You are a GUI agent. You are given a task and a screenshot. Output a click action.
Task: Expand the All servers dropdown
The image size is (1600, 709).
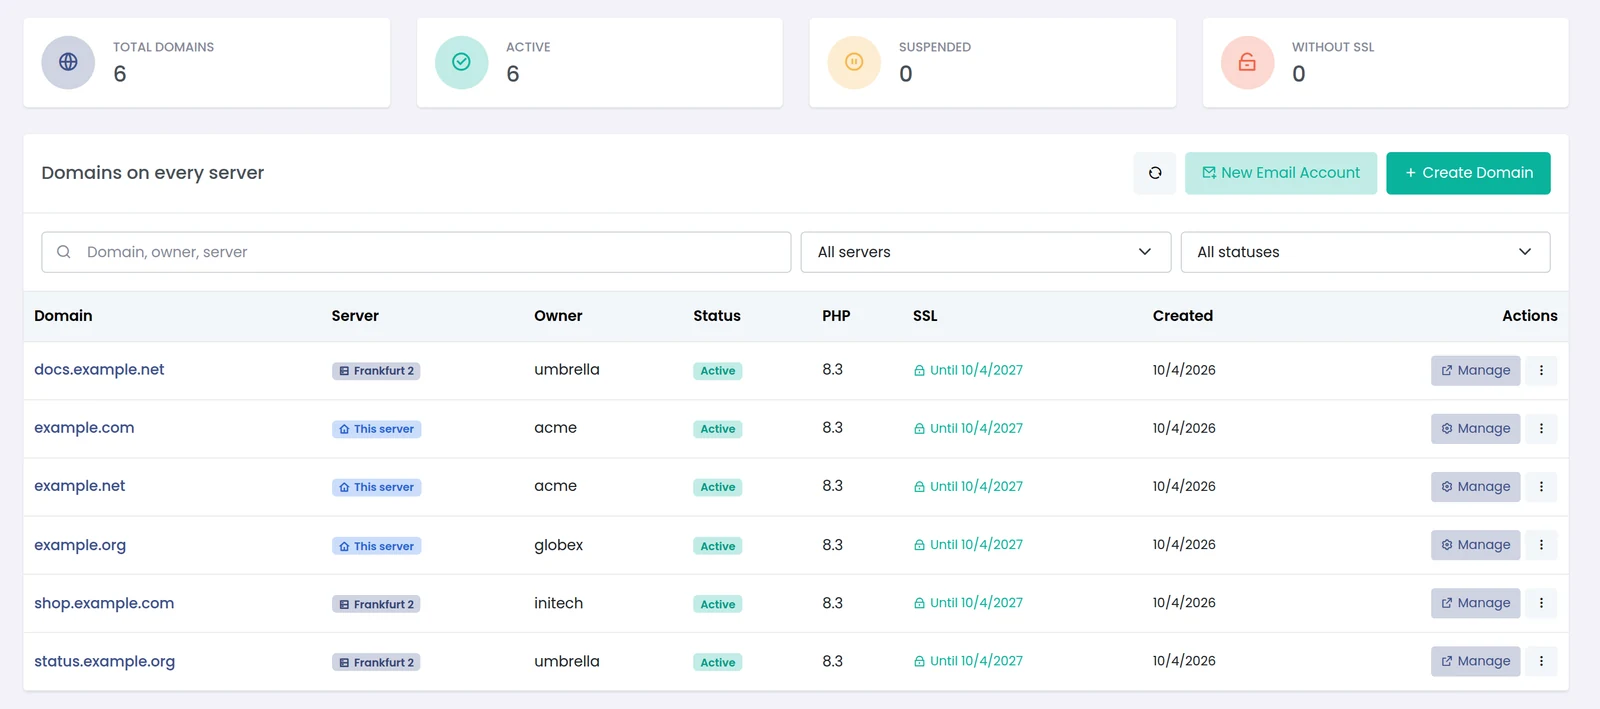point(986,252)
